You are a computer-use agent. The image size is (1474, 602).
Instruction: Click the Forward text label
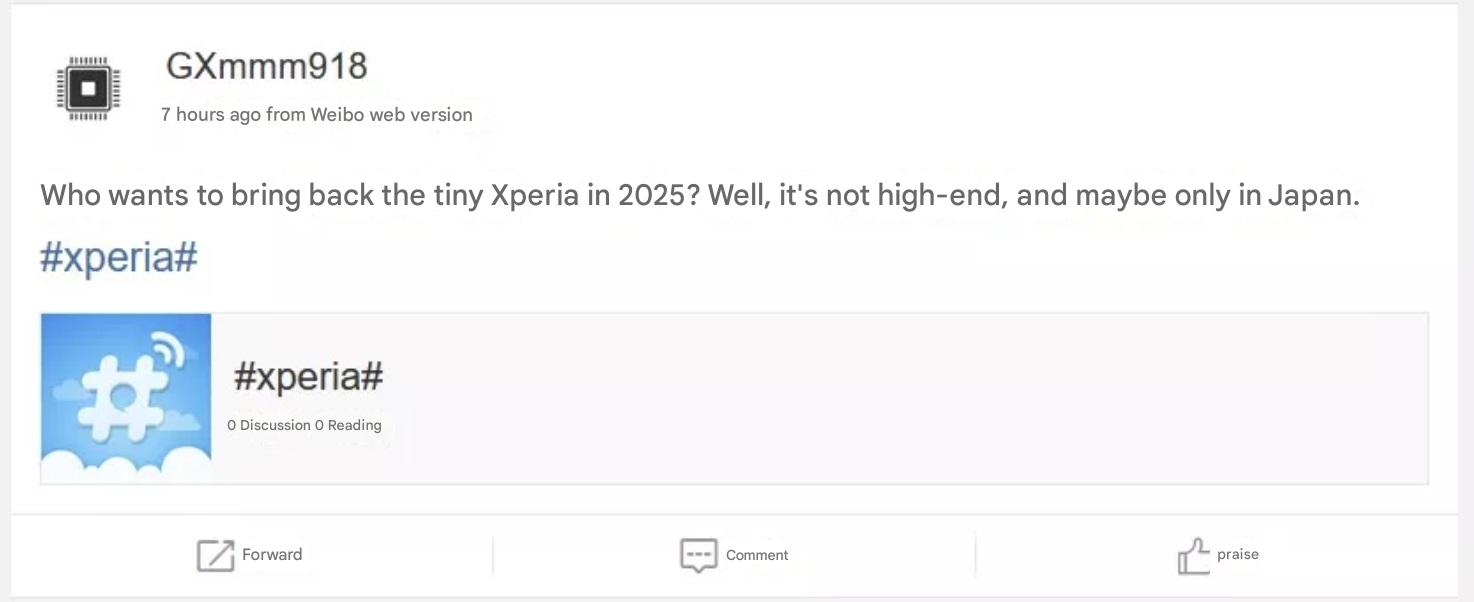point(272,554)
